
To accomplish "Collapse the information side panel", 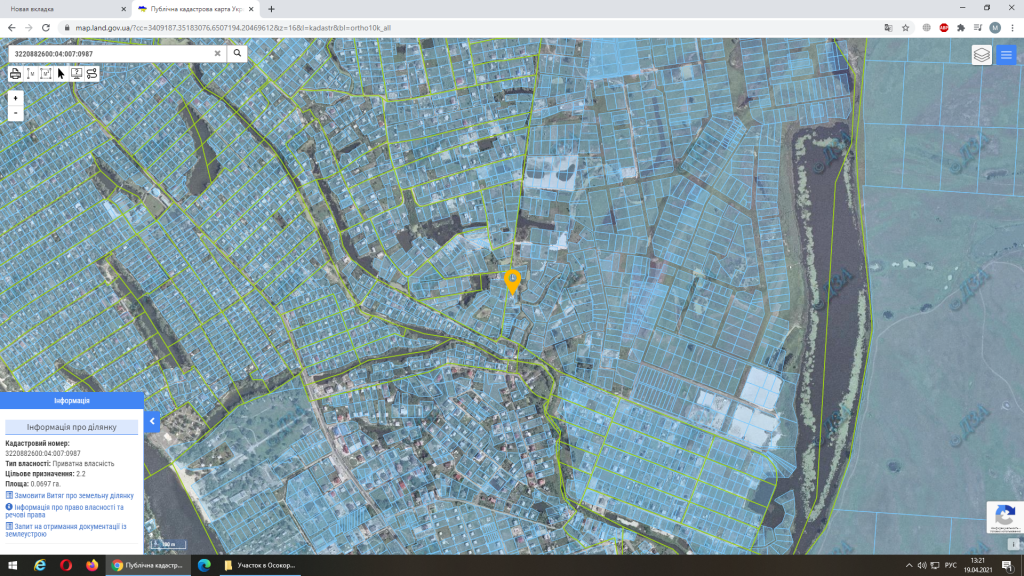I will tap(153, 422).
